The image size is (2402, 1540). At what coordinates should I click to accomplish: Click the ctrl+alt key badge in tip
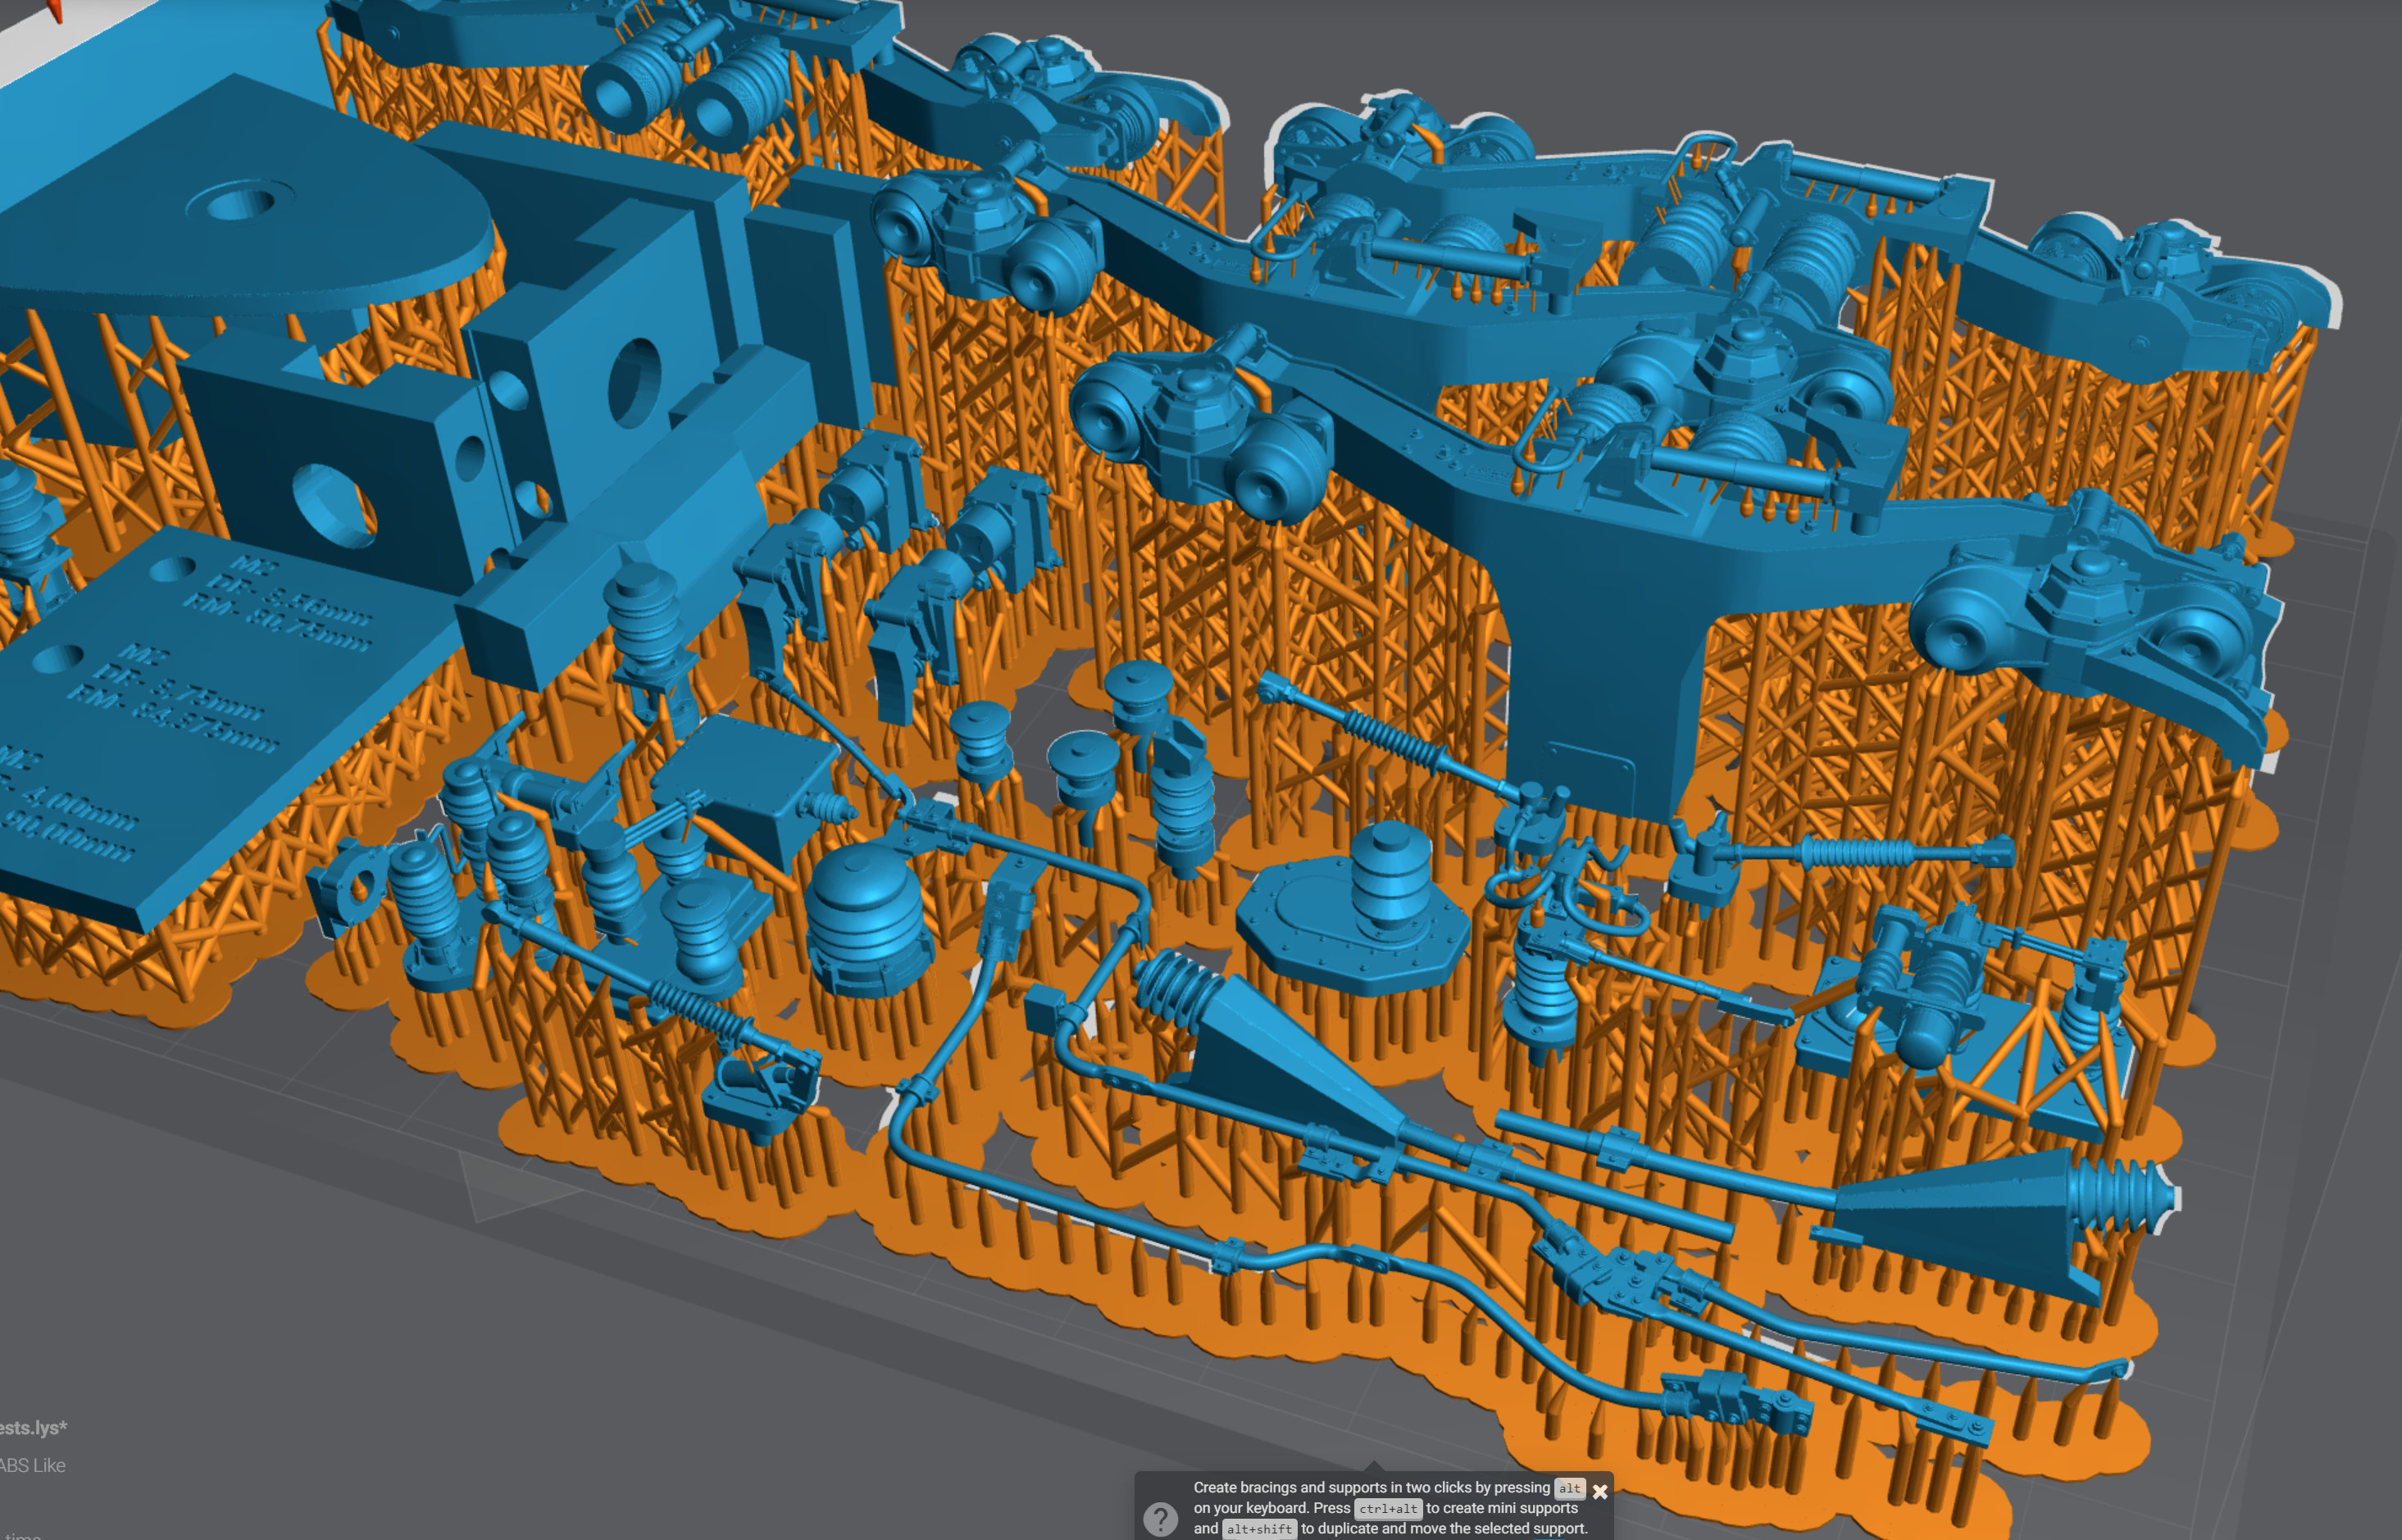coord(1388,1508)
